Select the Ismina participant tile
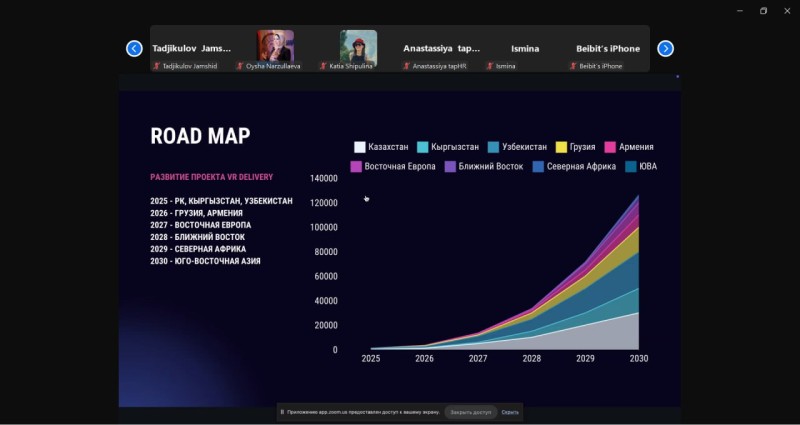This screenshot has width=800, height=425. point(525,48)
